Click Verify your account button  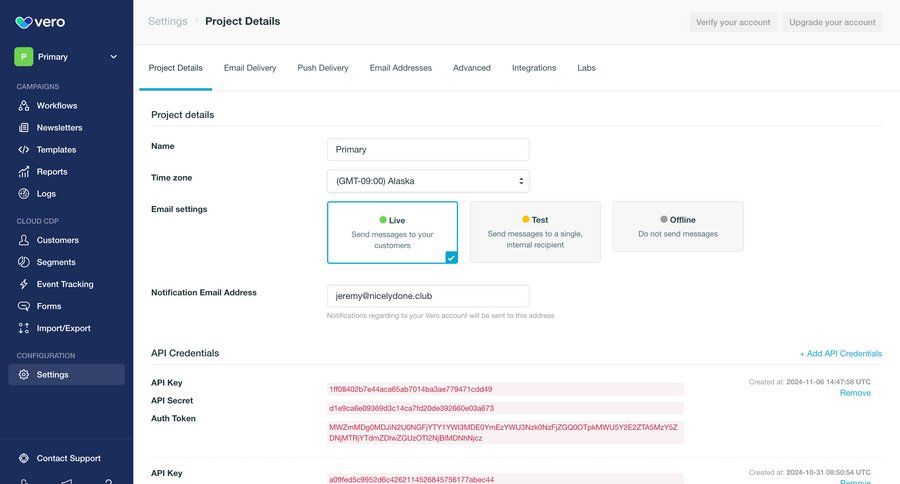click(733, 22)
